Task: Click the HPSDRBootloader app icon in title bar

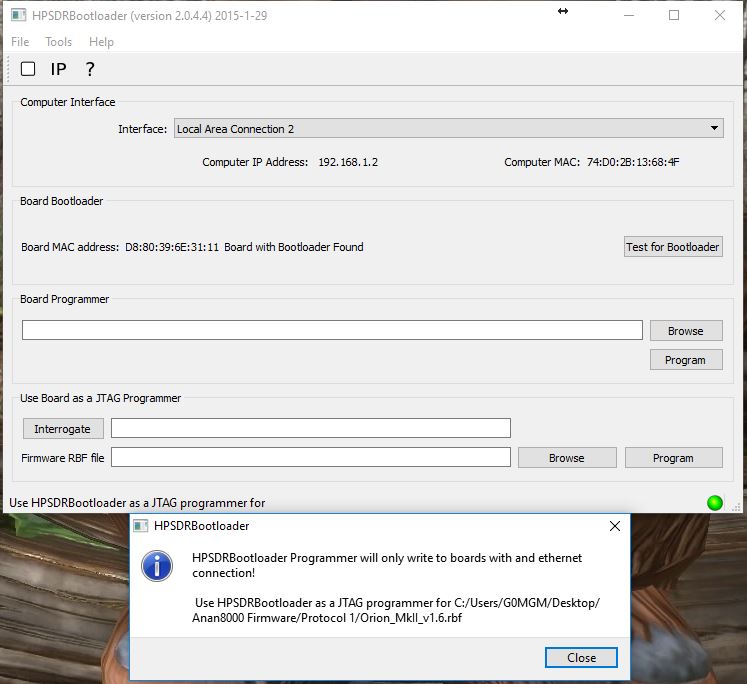Action: click(x=19, y=15)
